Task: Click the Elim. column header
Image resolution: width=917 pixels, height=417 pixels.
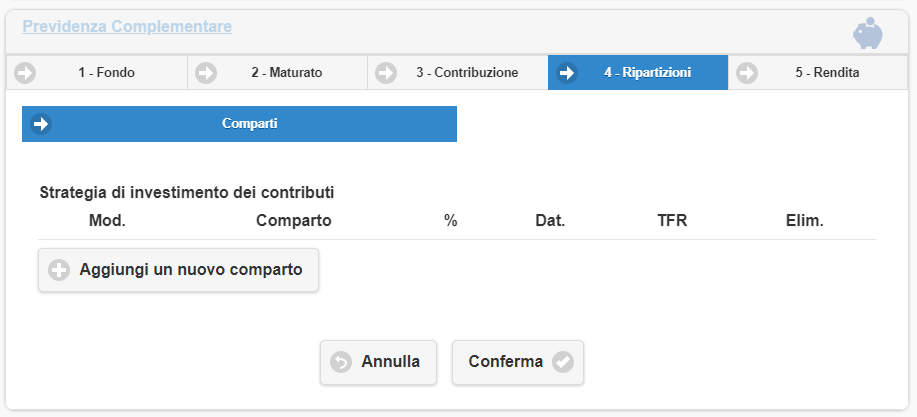Action: tap(805, 220)
